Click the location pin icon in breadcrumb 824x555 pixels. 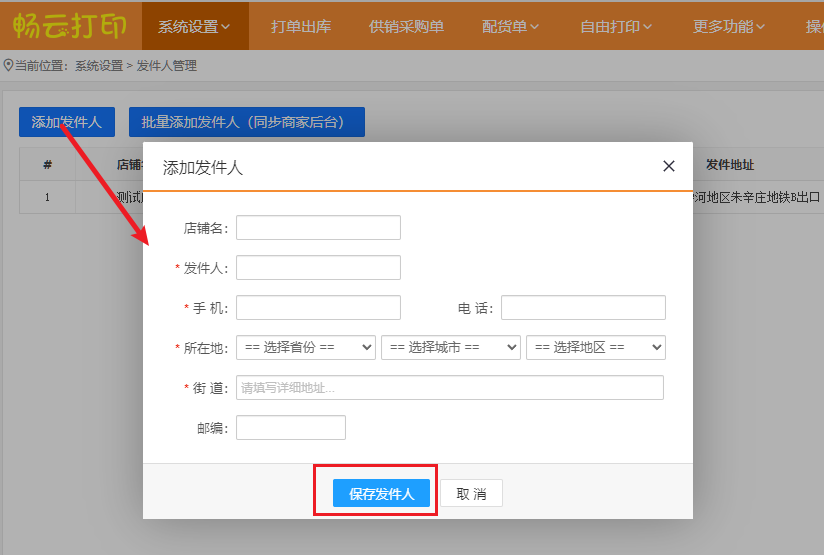tap(9, 65)
